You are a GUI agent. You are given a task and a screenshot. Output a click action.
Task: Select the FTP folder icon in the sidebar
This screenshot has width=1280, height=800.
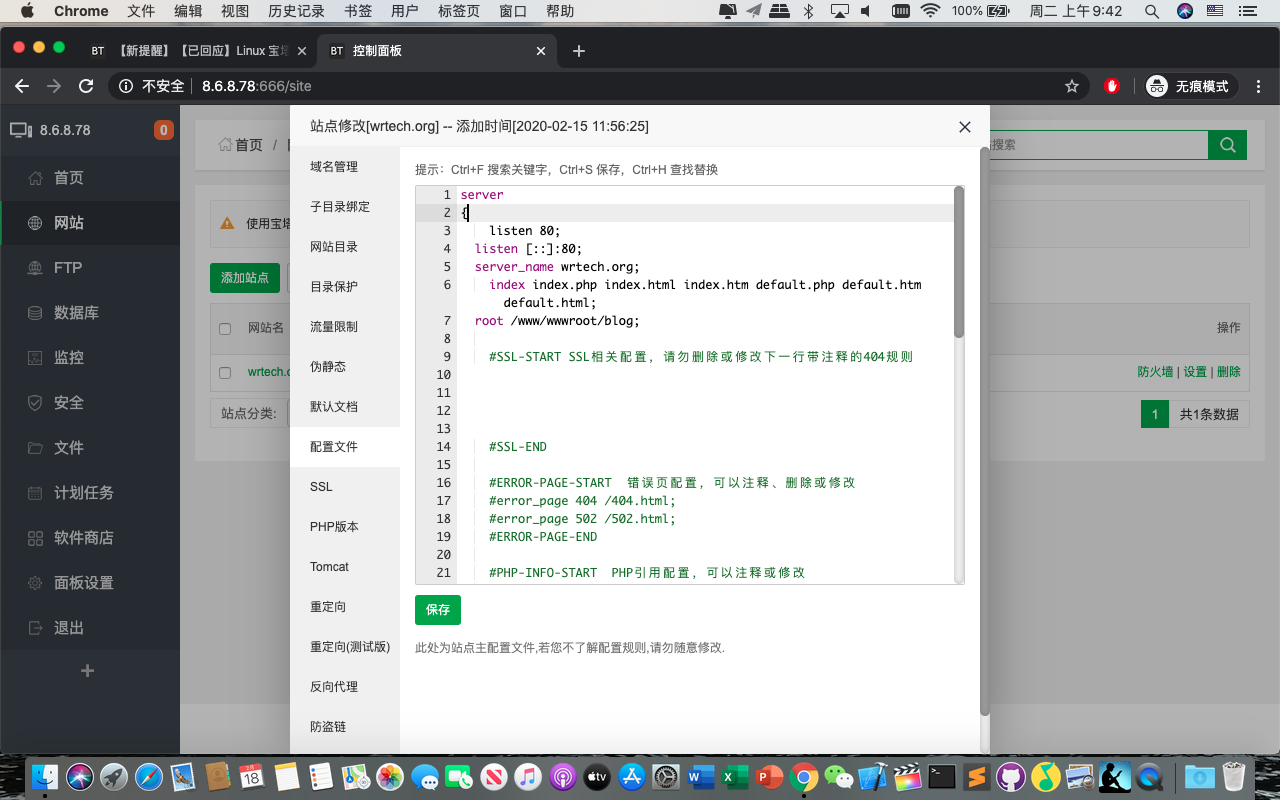(x=36, y=268)
